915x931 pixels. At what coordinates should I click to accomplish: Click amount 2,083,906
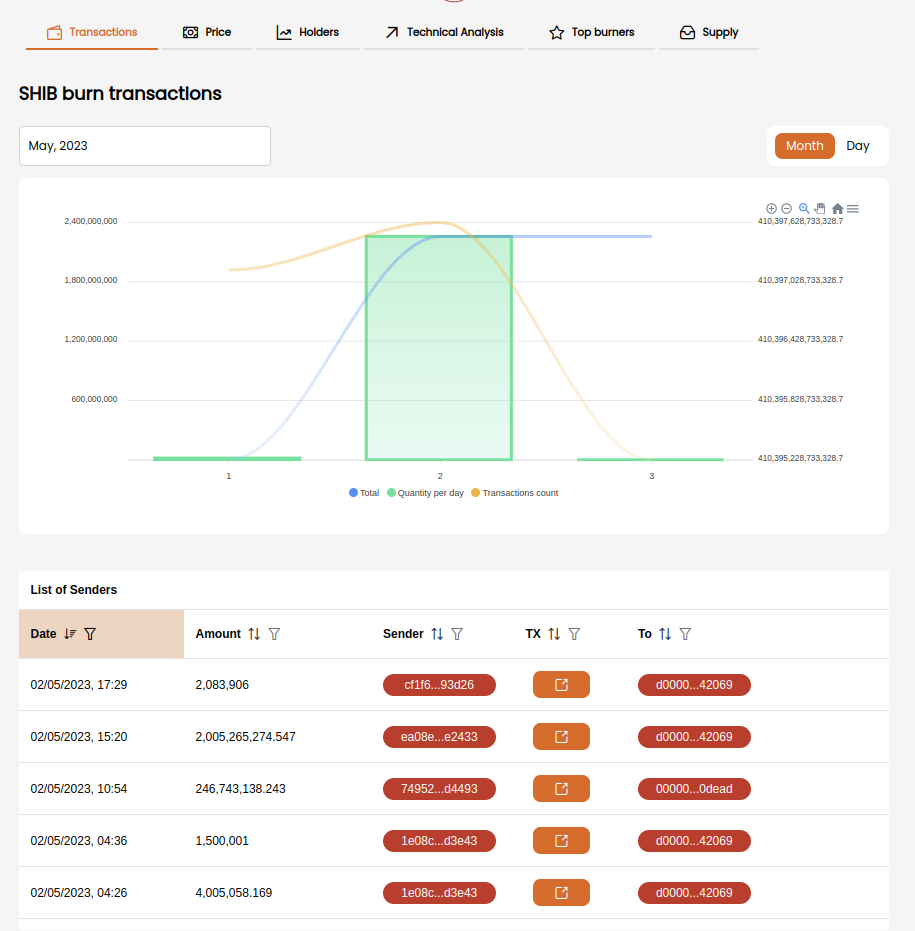[x=222, y=685]
